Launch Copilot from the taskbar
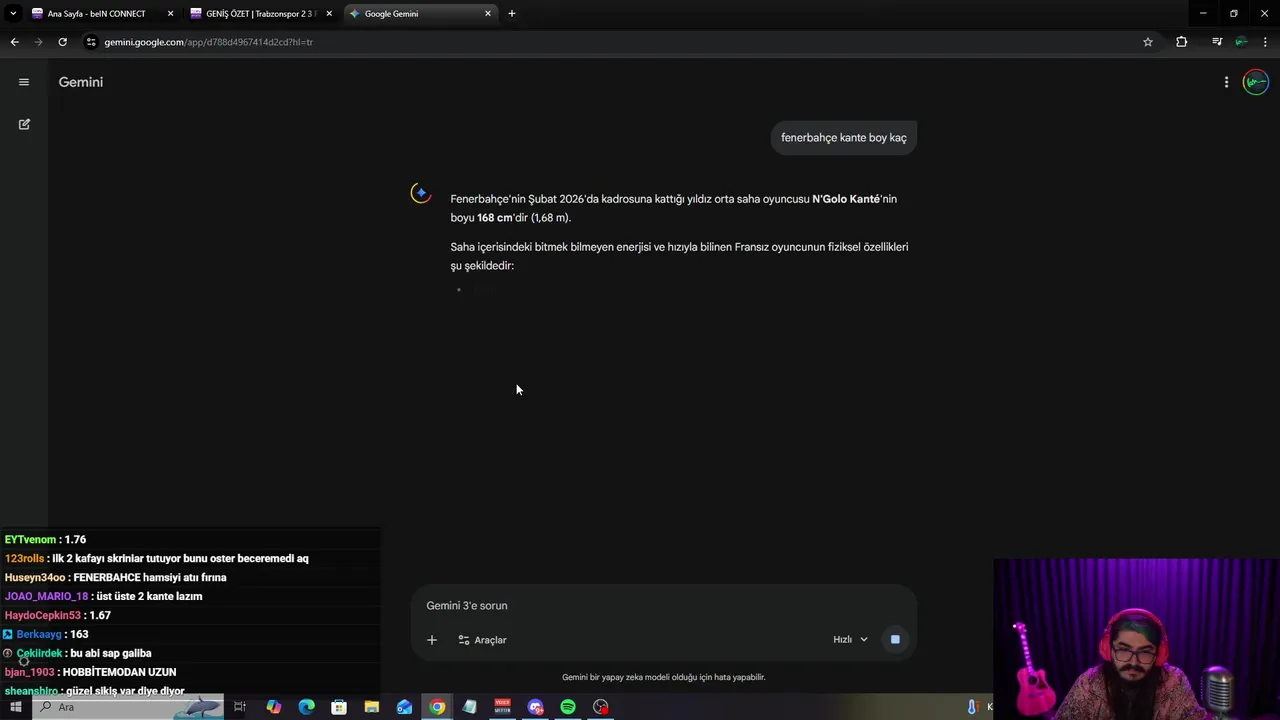 tap(273, 707)
